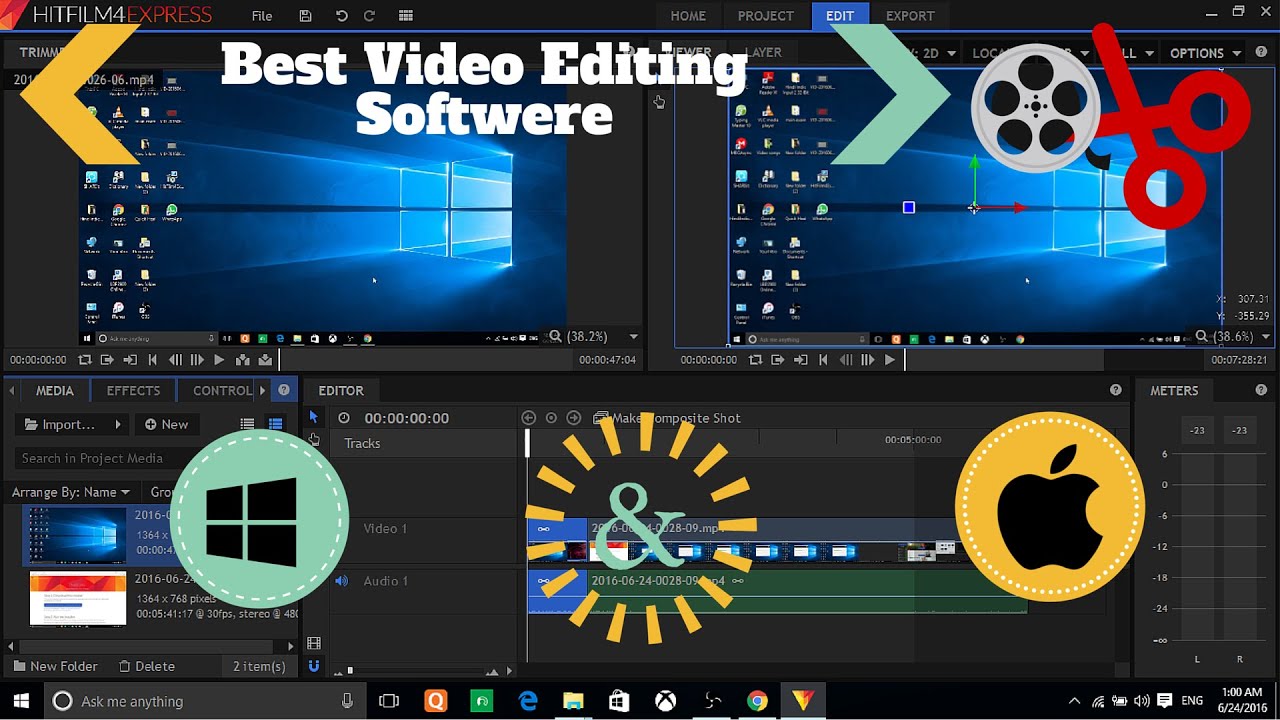The height and width of the screenshot is (720, 1280).
Task: Click the Delete button in Media panel
Action: click(x=146, y=666)
